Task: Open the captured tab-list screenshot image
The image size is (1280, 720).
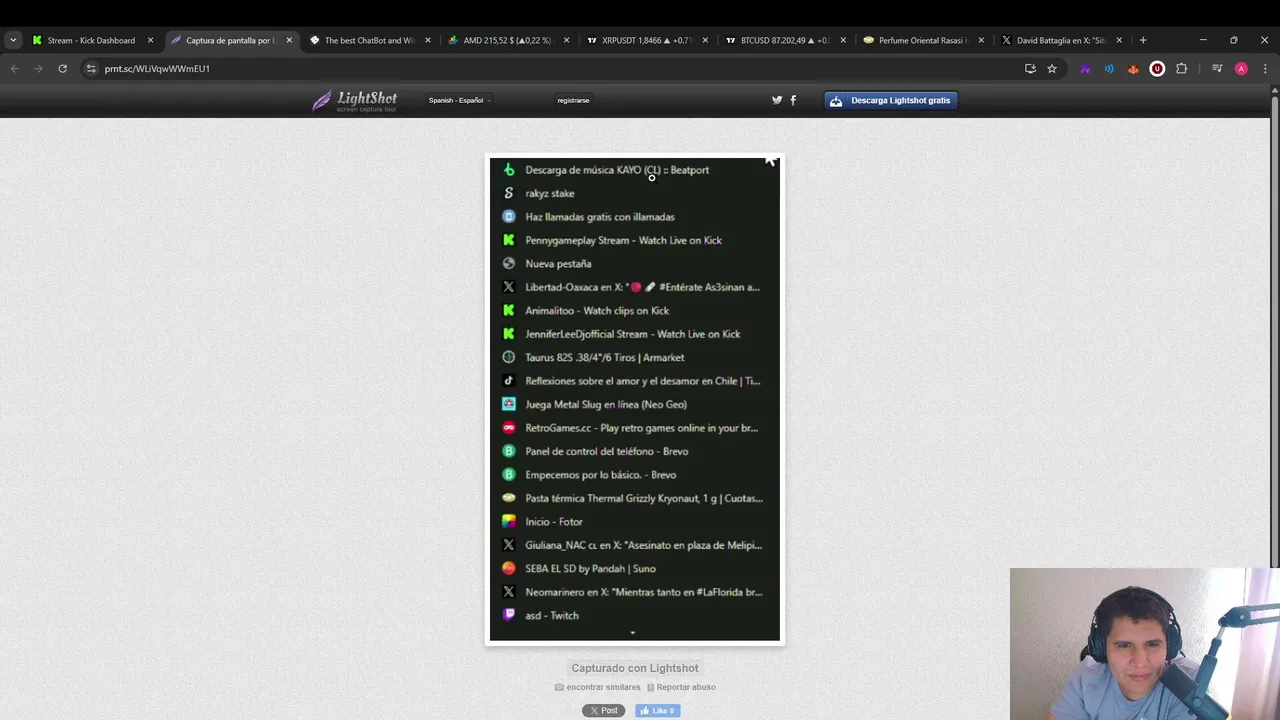Action: 635,399
